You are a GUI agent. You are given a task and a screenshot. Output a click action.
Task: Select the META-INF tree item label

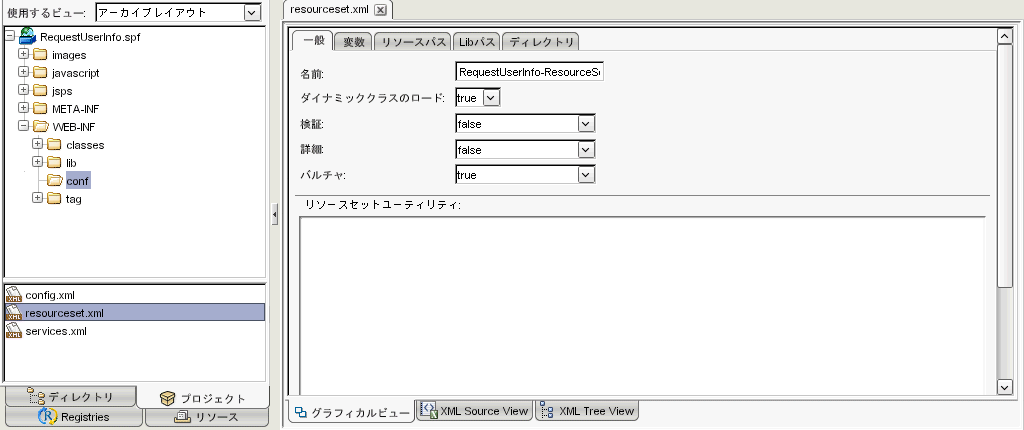click(76, 108)
